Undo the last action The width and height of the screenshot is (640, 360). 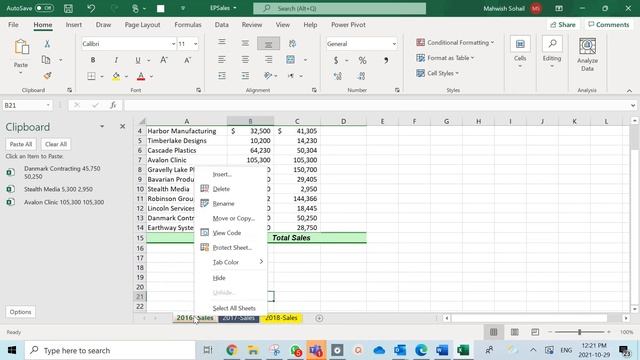(91, 8)
